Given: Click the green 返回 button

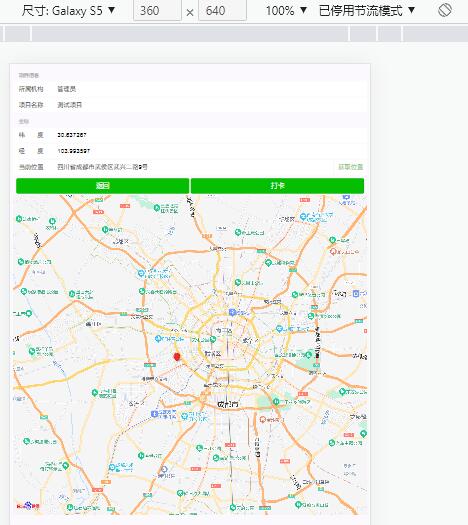Looking at the screenshot, I should [x=102, y=186].
